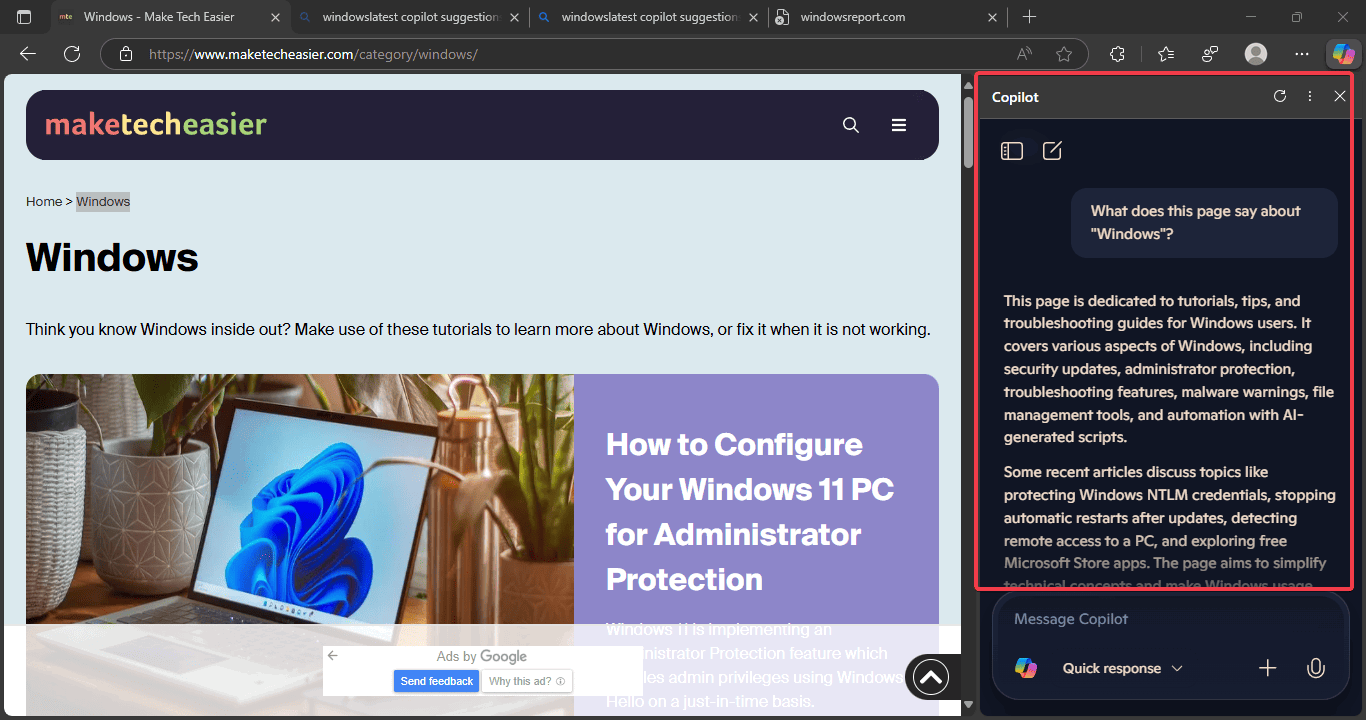Click Copilot reply starting "This page is dedicated"

click(x=1170, y=369)
